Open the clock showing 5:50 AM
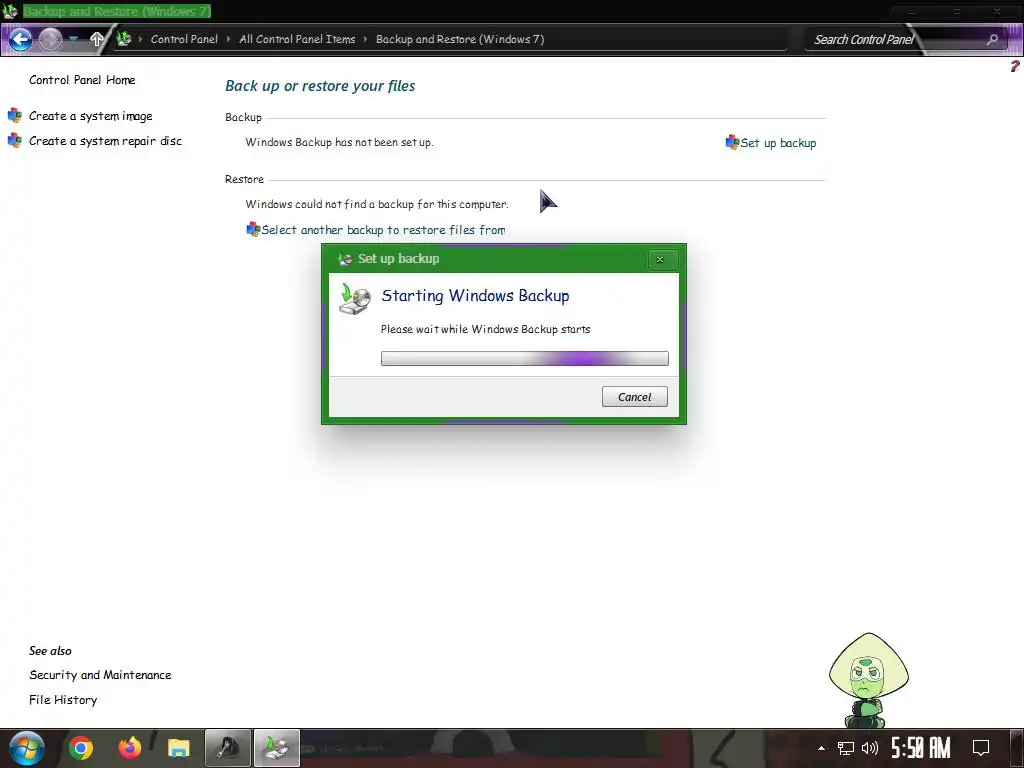The height and width of the screenshot is (768, 1024). point(921,748)
